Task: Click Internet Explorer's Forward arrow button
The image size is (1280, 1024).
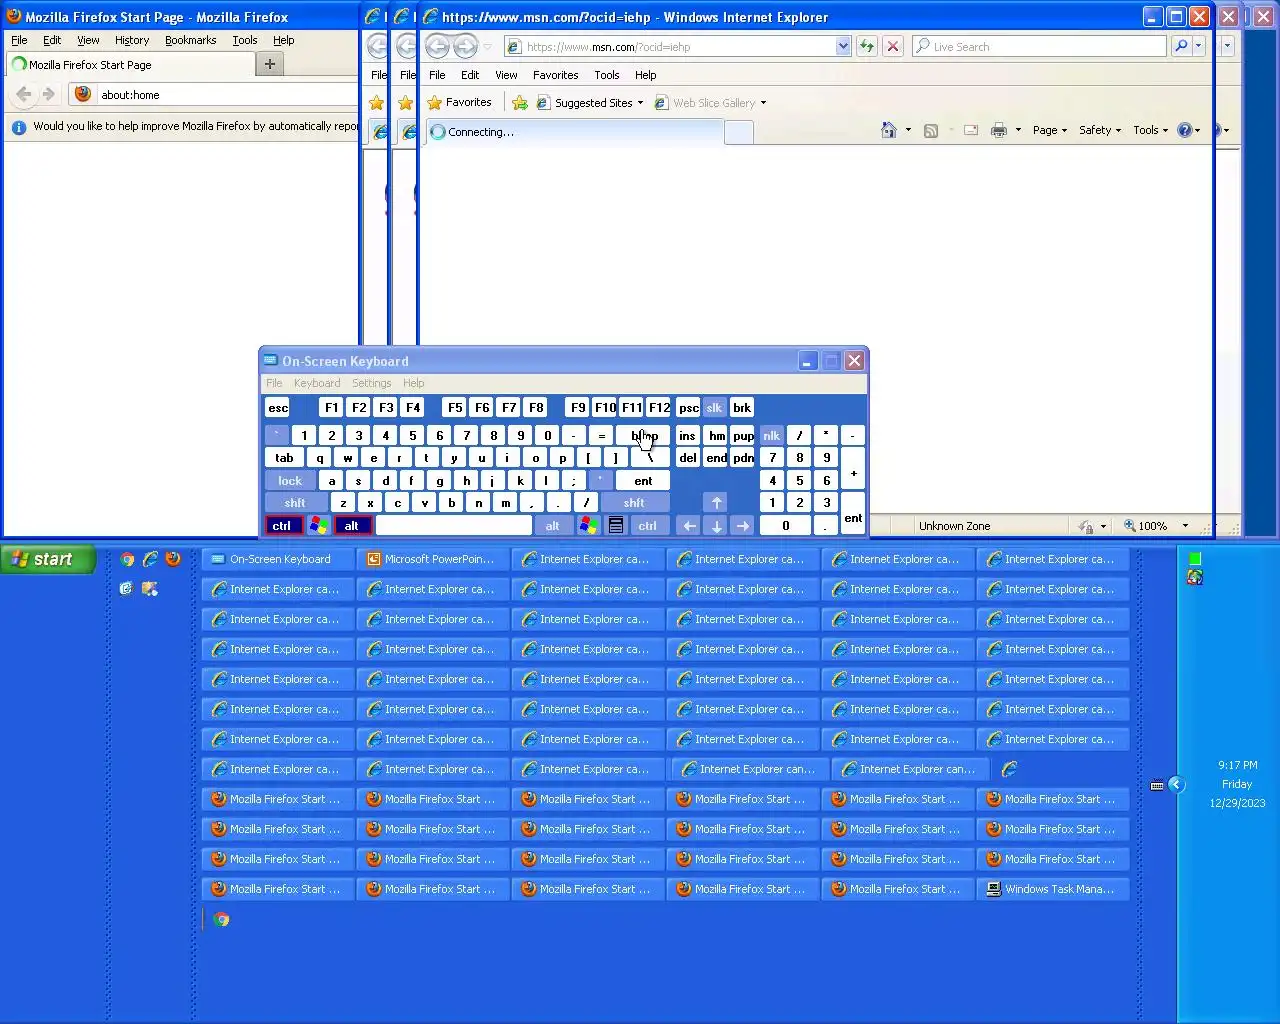Action: click(465, 46)
